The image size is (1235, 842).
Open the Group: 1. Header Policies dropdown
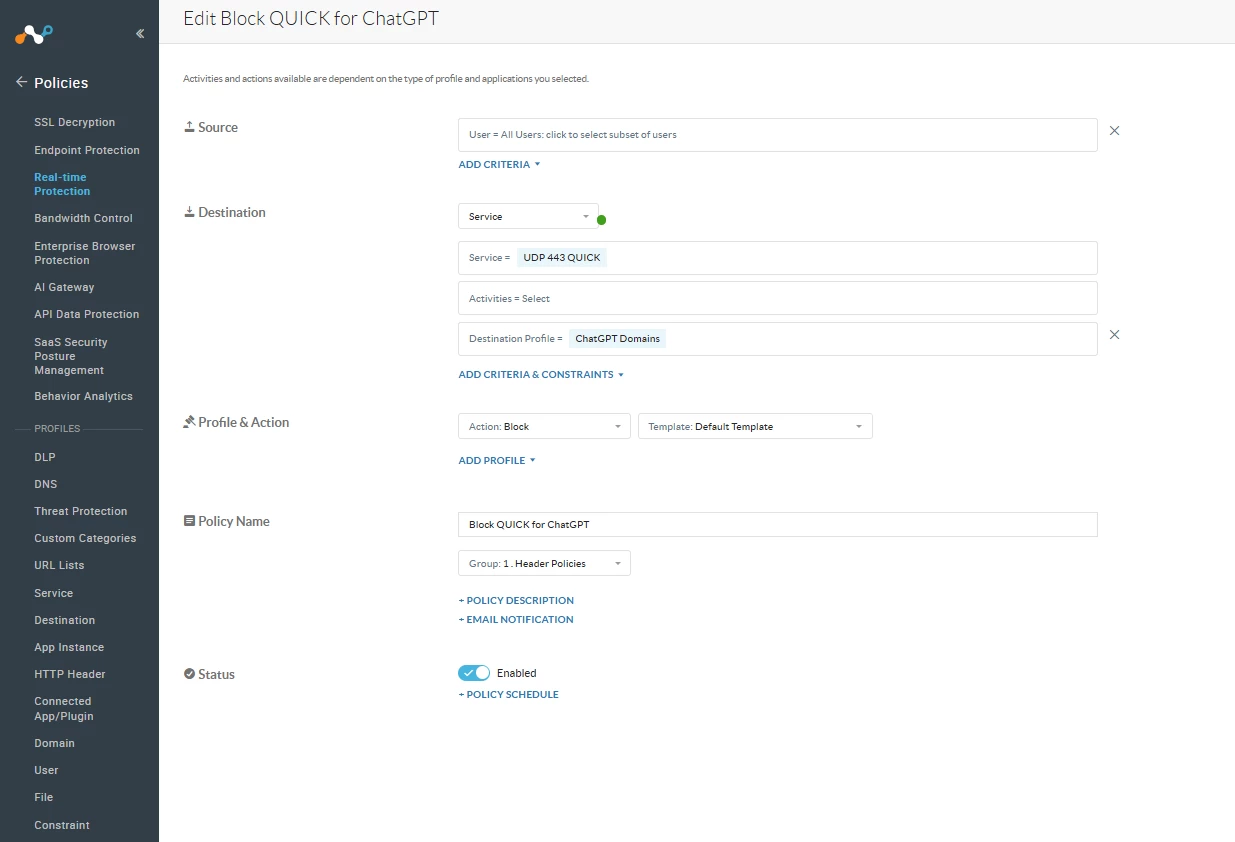pyautogui.click(x=544, y=563)
